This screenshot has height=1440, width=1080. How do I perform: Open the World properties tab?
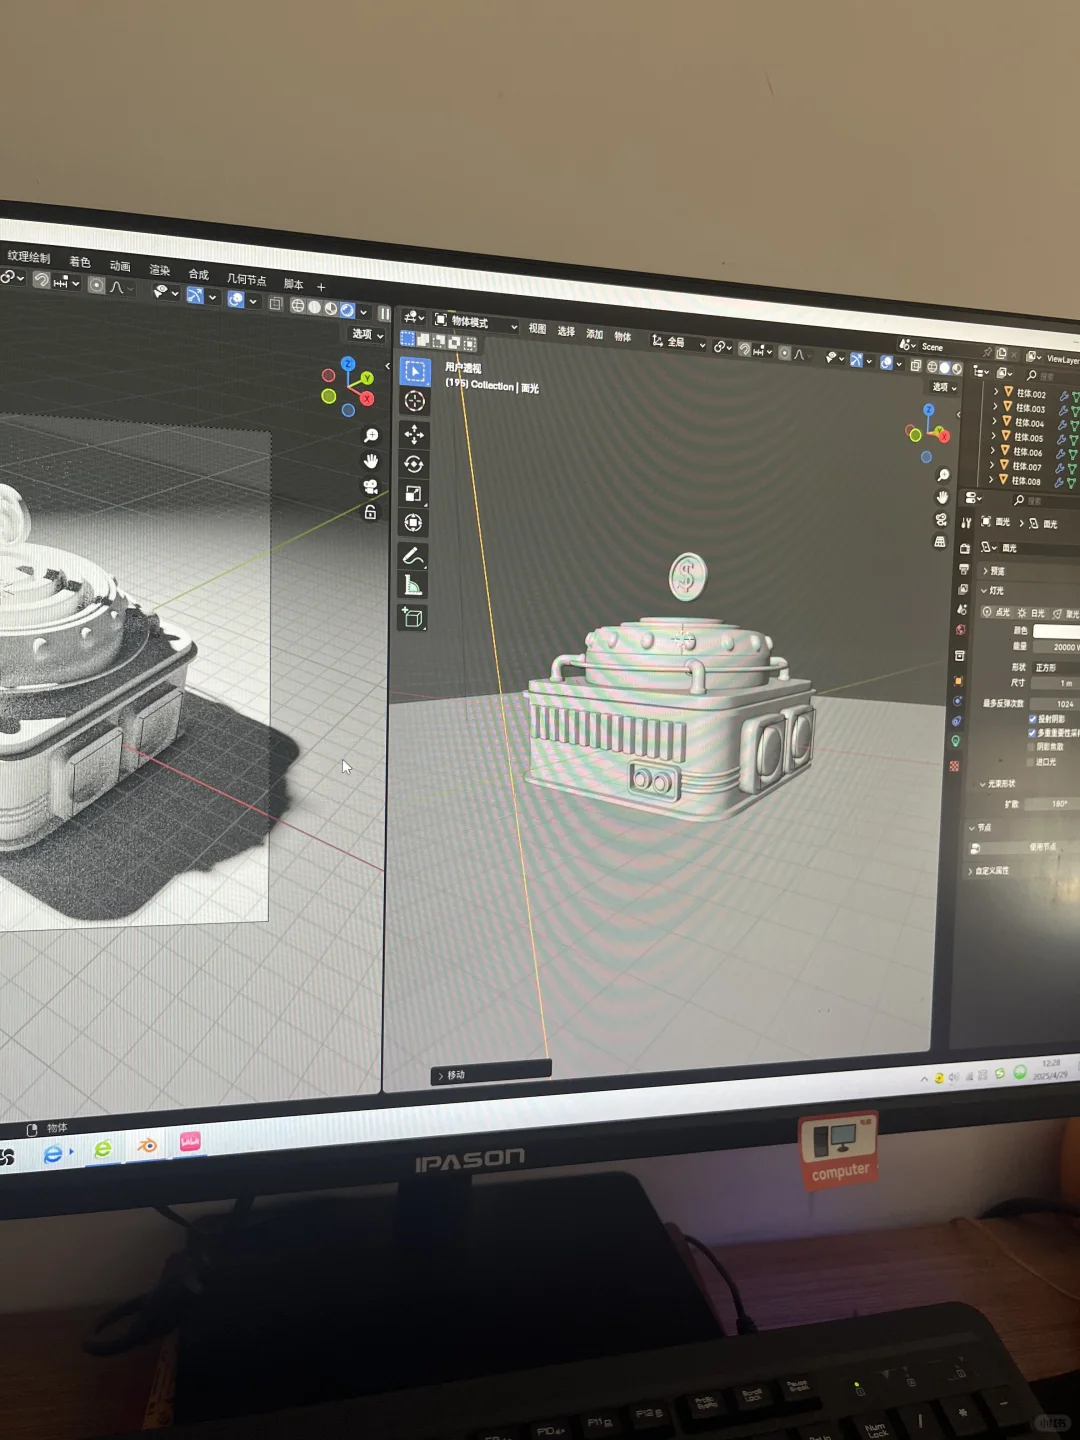point(961,630)
